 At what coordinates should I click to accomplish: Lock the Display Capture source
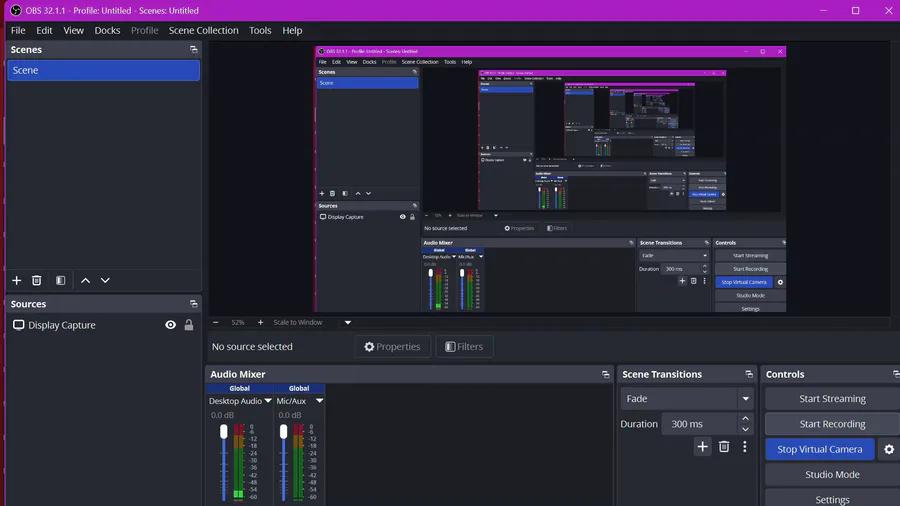click(x=189, y=325)
